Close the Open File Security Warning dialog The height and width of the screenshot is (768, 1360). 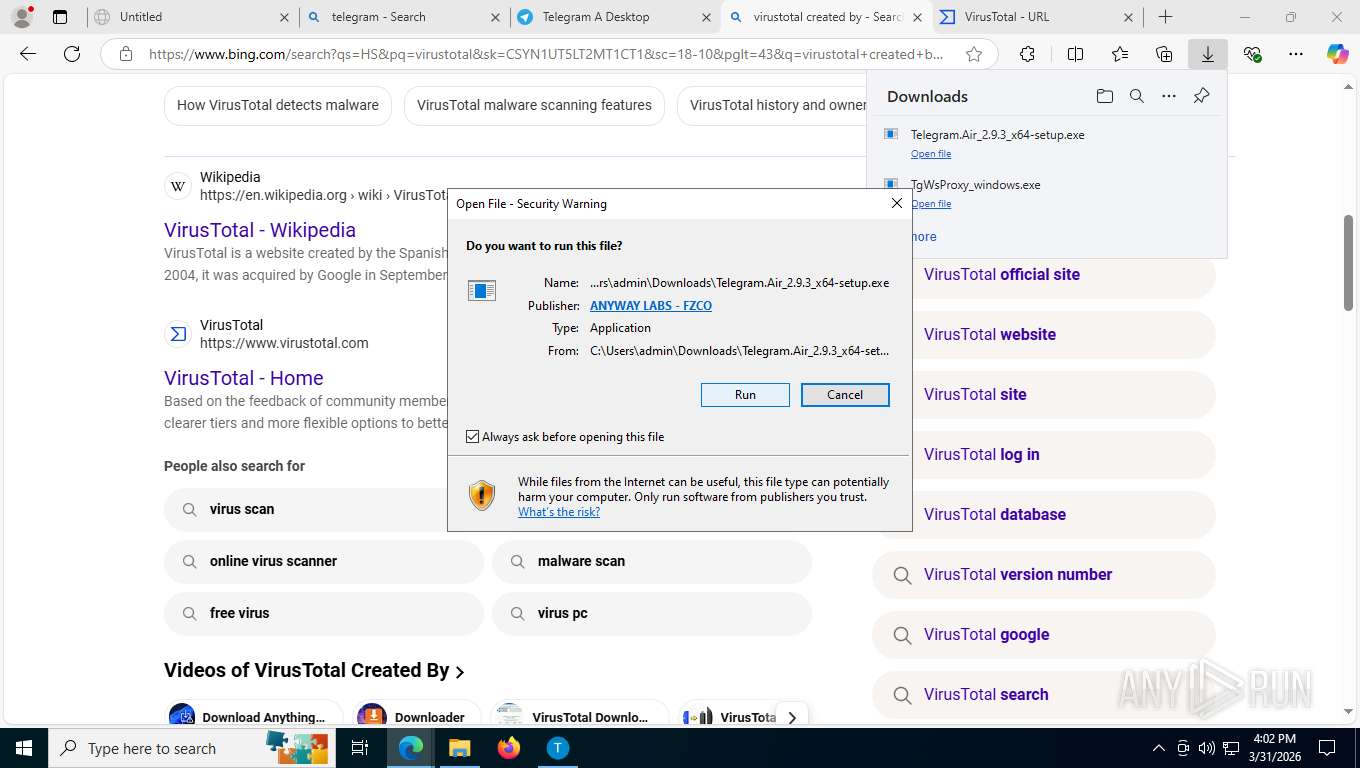[x=897, y=203]
